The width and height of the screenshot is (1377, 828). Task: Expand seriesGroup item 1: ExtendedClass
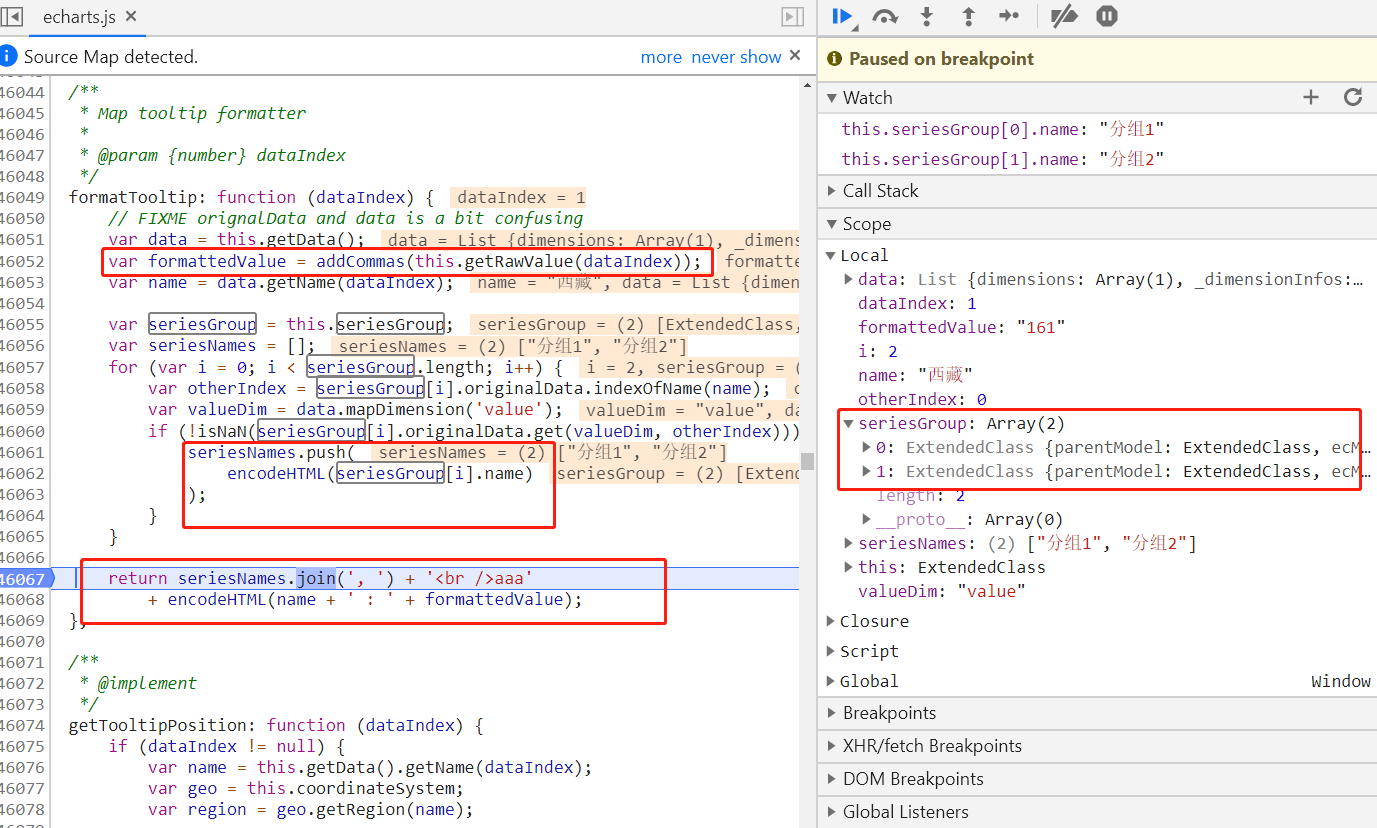[x=867, y=471]
